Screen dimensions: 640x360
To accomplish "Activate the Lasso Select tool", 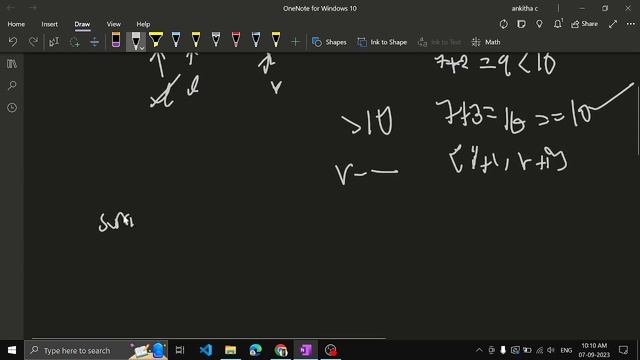I will tap(74, 42).
